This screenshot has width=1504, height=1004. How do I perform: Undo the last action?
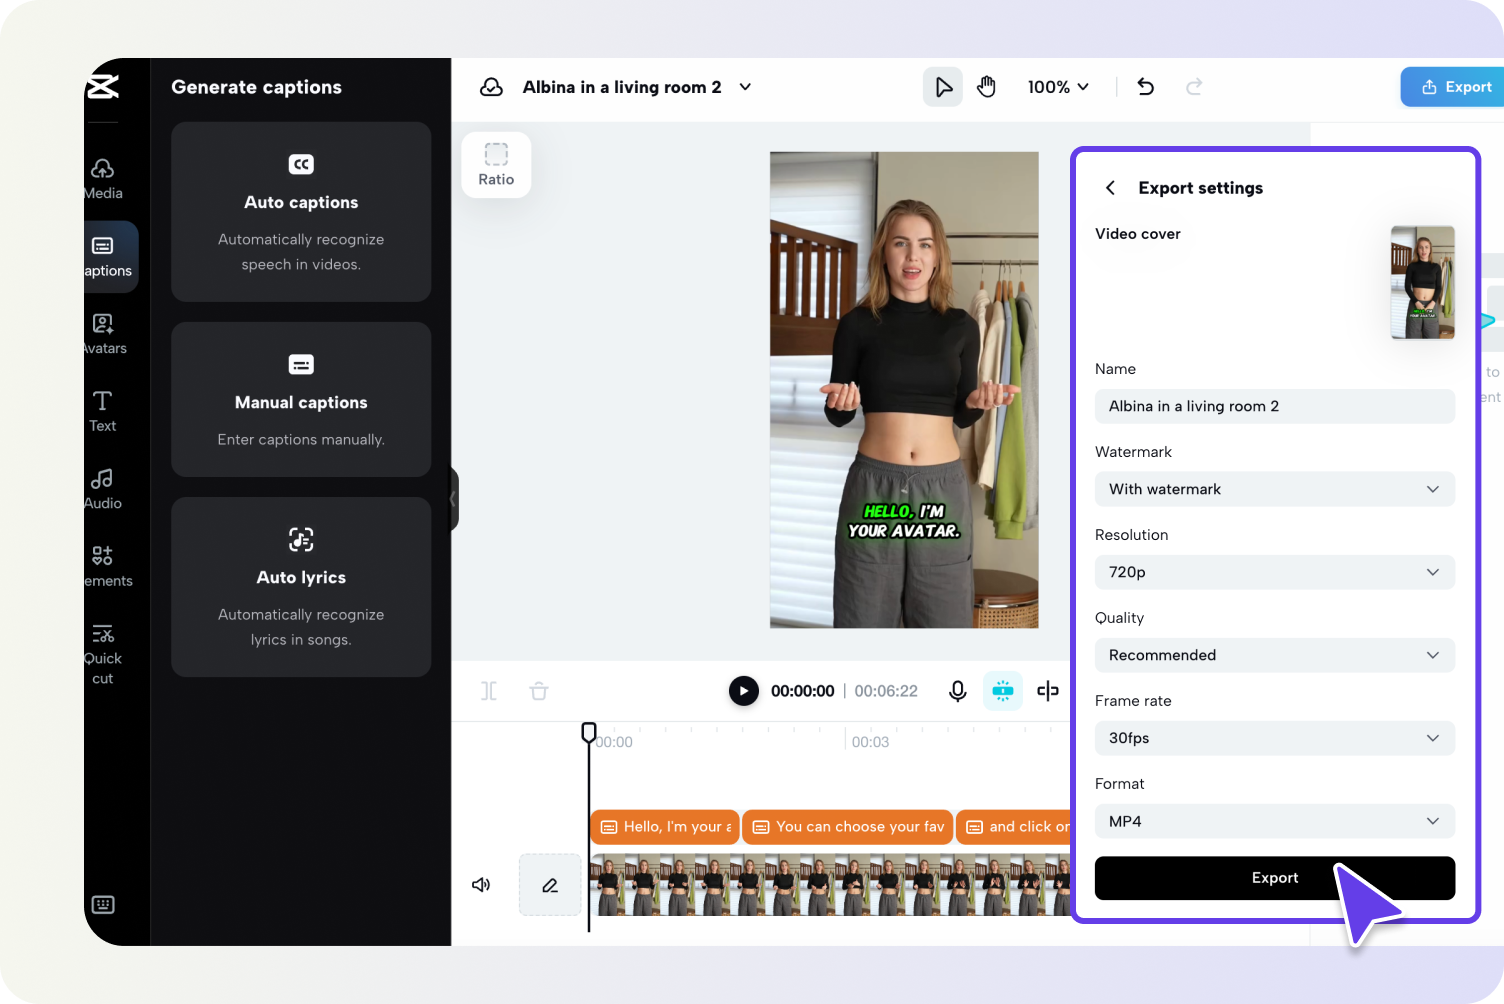(1146, 87)
